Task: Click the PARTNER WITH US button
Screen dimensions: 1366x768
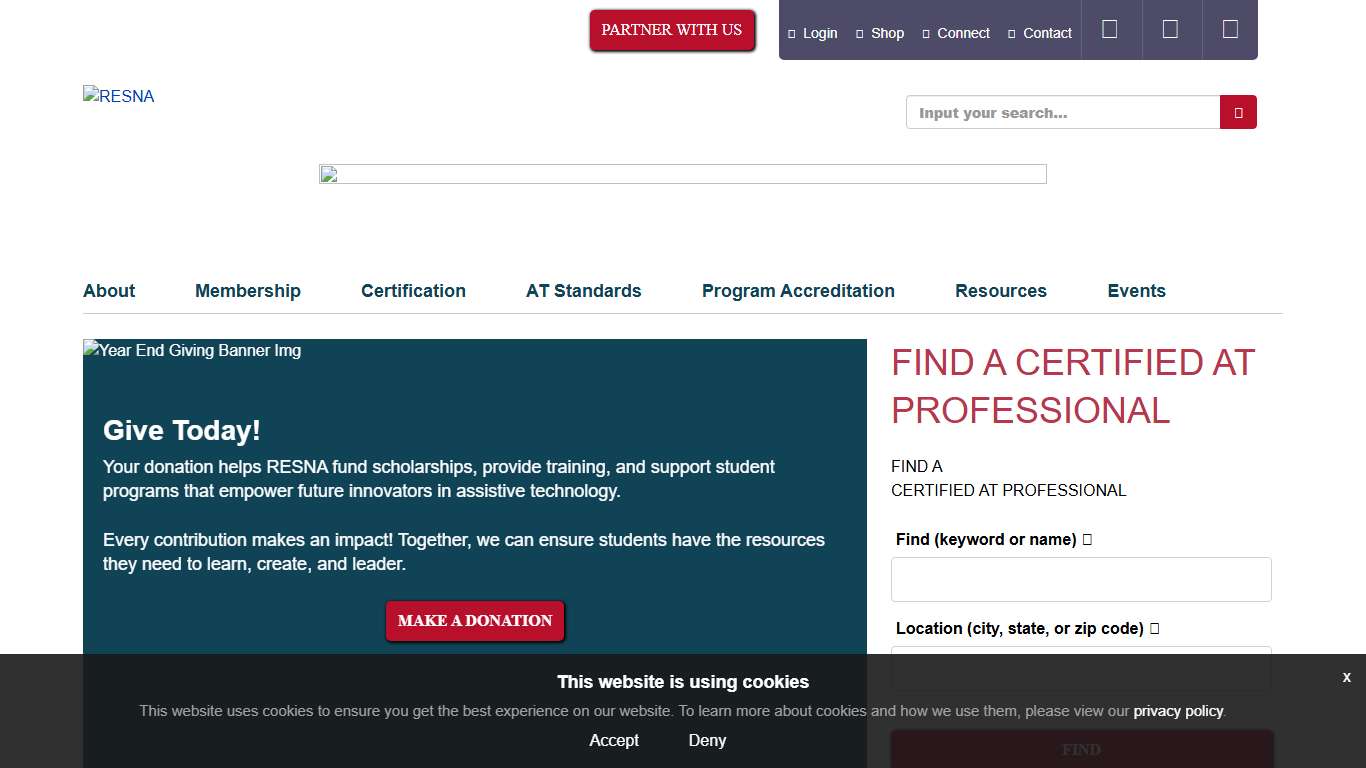Action: point(672,30)
